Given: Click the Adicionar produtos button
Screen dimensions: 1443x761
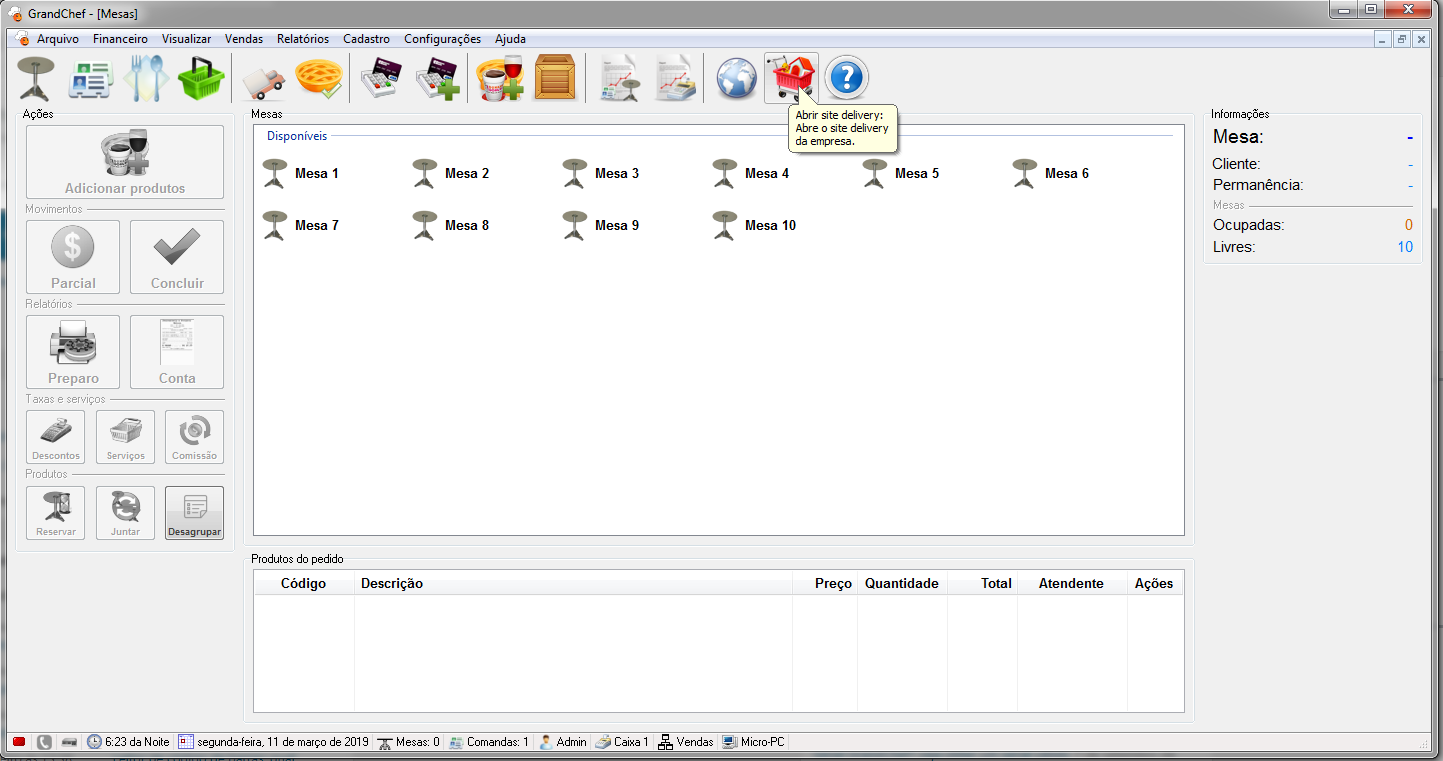Looking at the screenshot, I should coord(125,162).
